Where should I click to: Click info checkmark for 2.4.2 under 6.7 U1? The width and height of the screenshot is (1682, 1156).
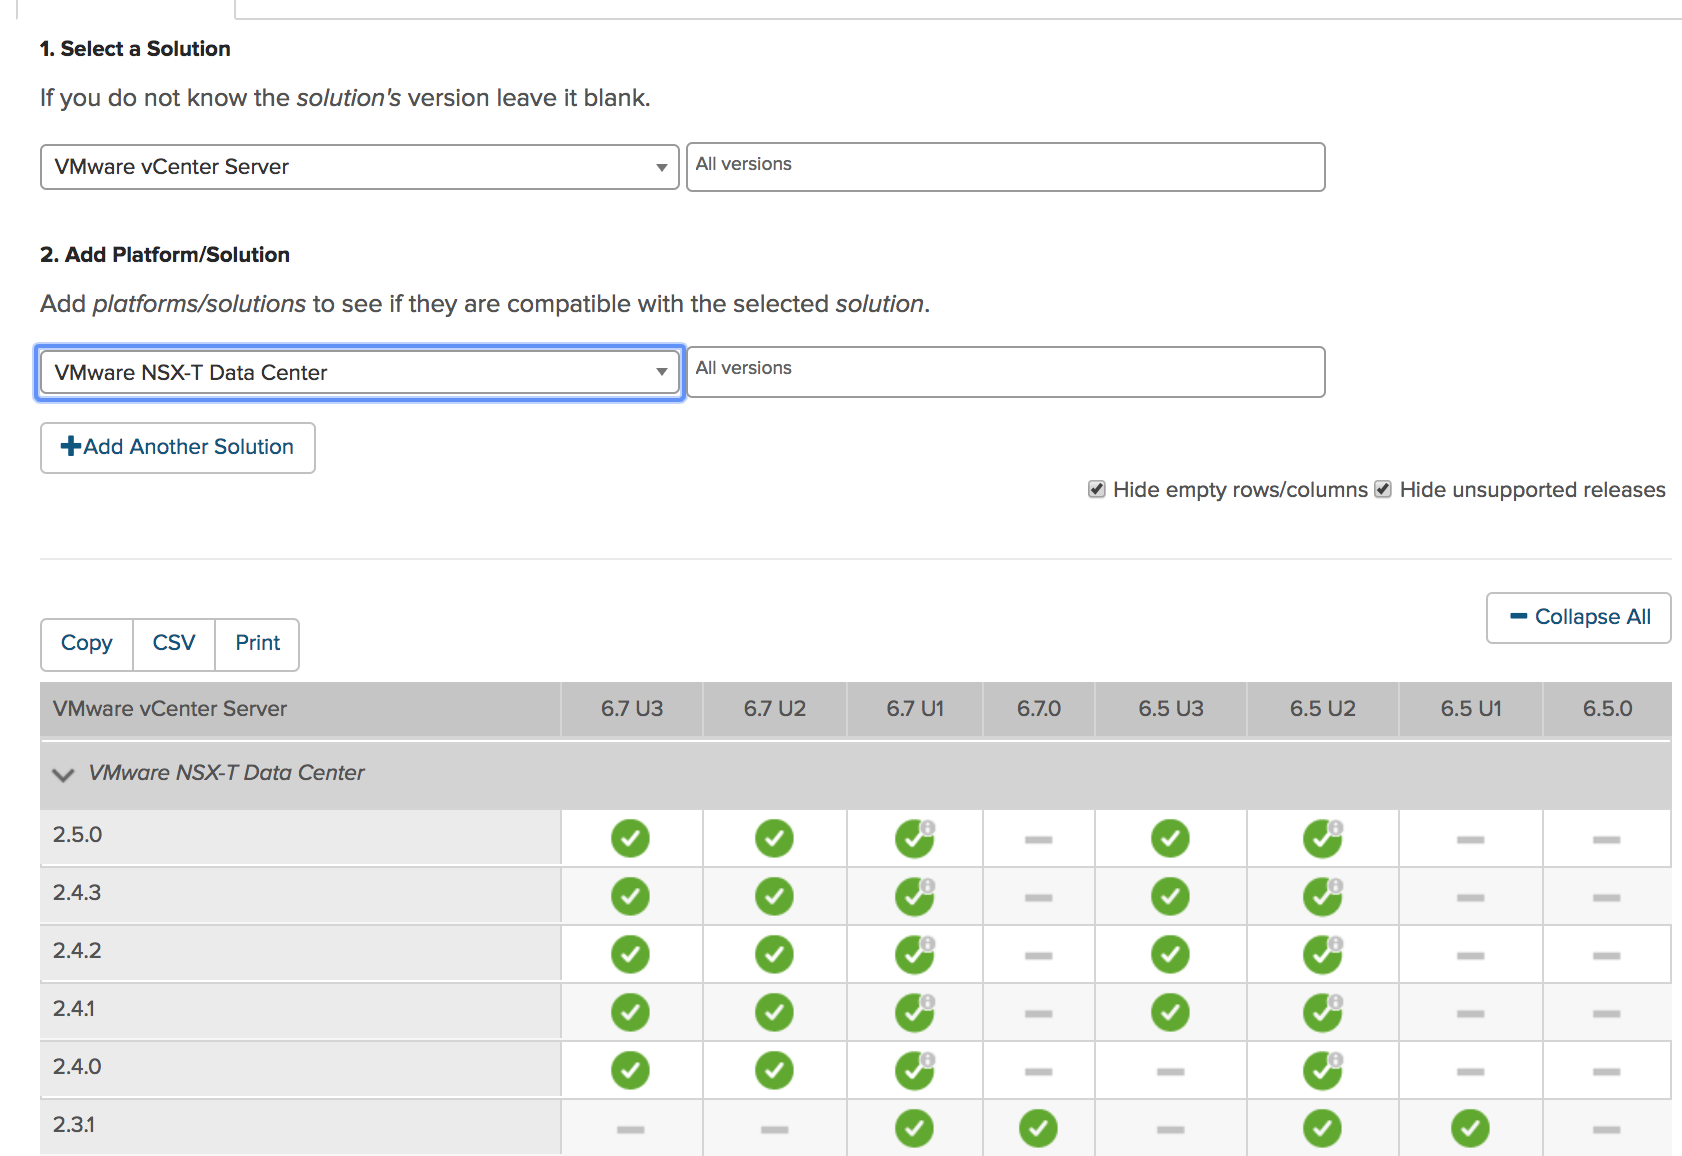pyautogui.click(x=915, y=954)
